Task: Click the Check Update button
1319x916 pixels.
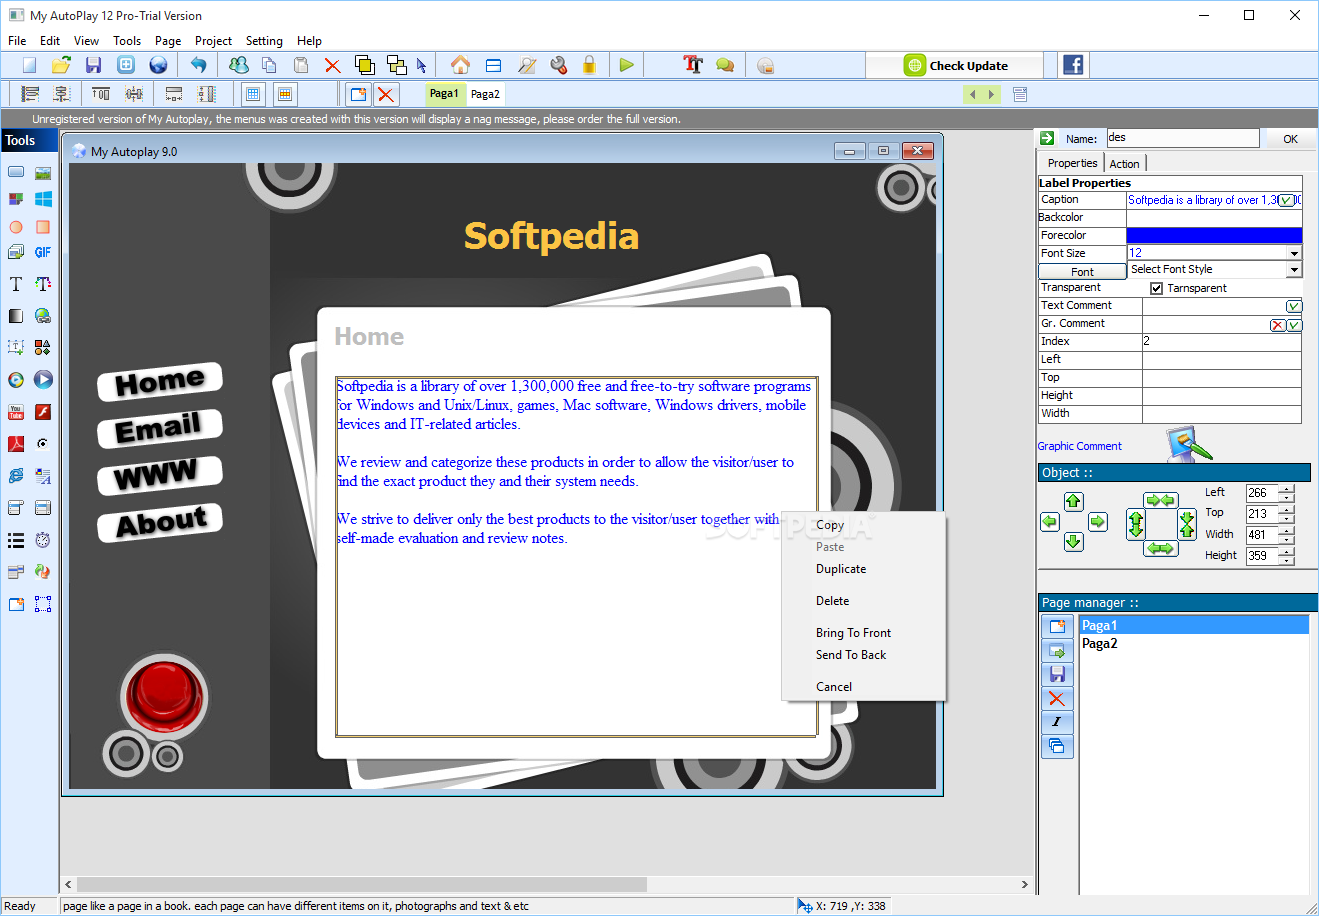Action: 956,66
